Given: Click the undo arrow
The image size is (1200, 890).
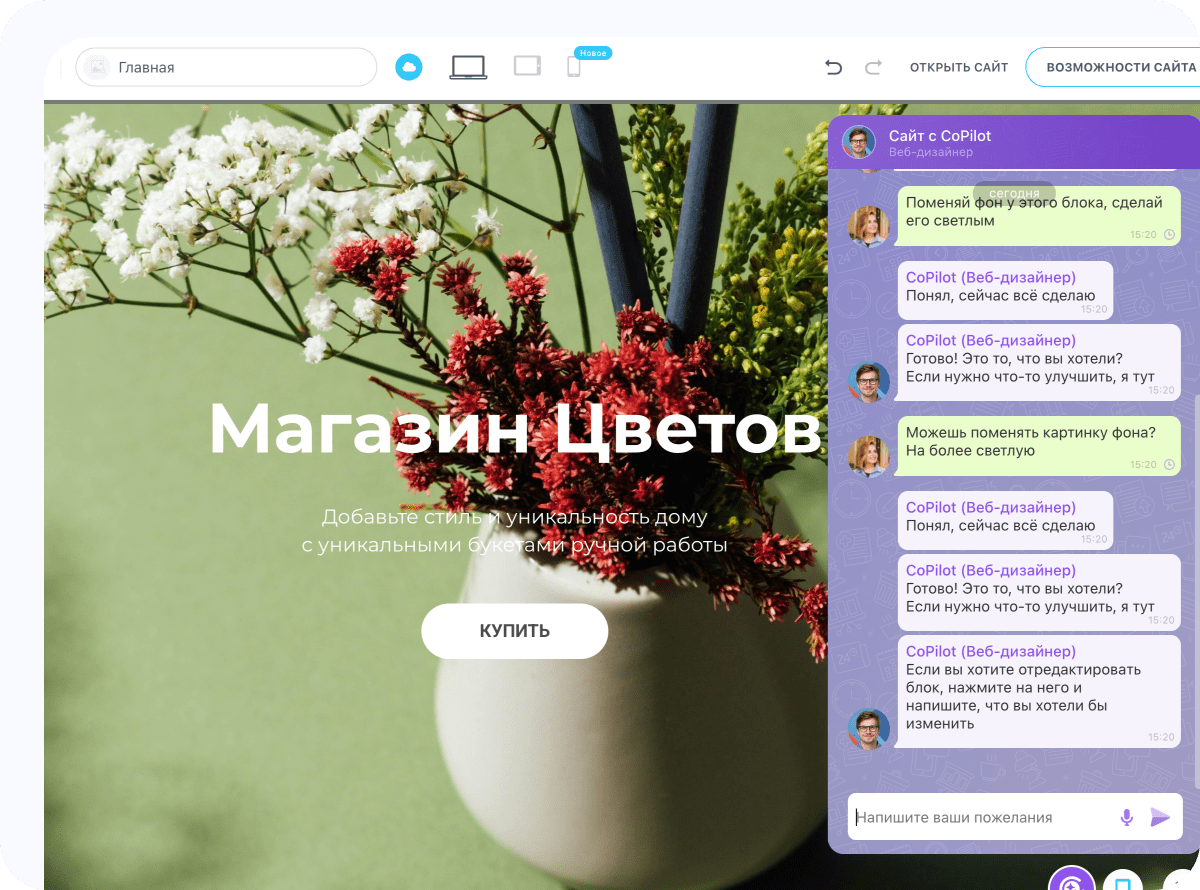Looking at the screenshot, I should pyautogui.click(x=833, y=67).
